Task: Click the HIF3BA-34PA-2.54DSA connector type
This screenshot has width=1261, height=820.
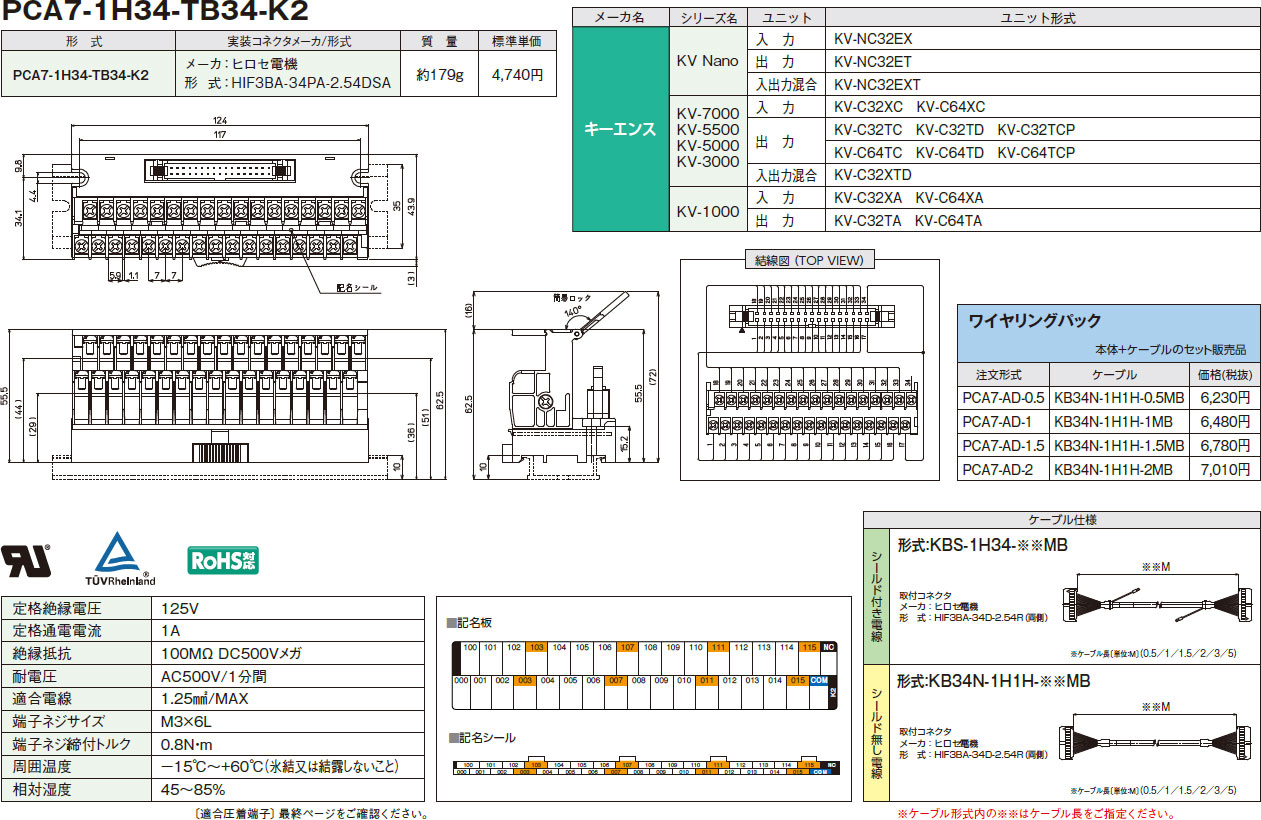Action: click(311, 84)
